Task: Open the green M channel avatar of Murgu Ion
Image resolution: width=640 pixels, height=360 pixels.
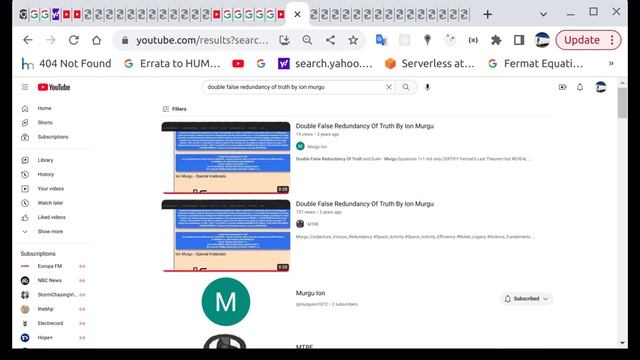Action: [226, 302]
